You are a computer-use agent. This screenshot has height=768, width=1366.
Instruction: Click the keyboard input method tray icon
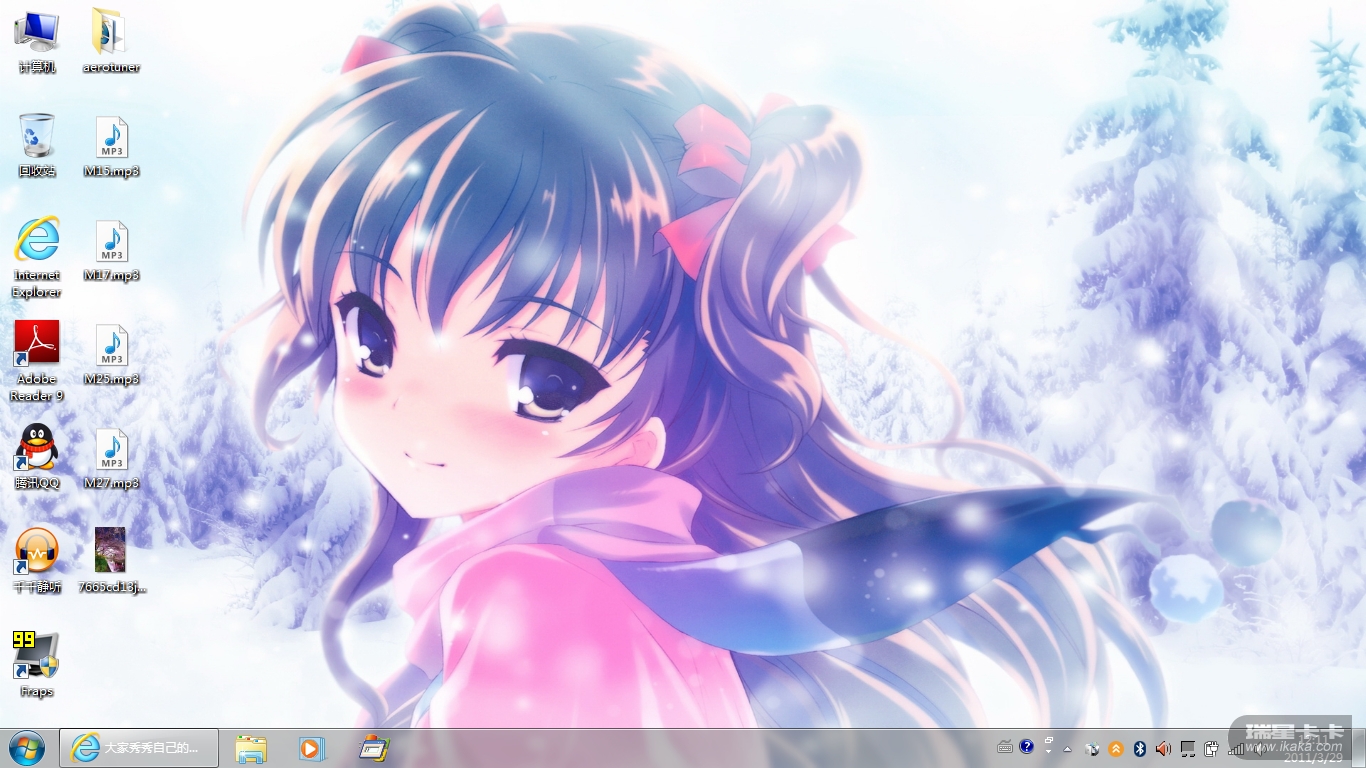1005,747
